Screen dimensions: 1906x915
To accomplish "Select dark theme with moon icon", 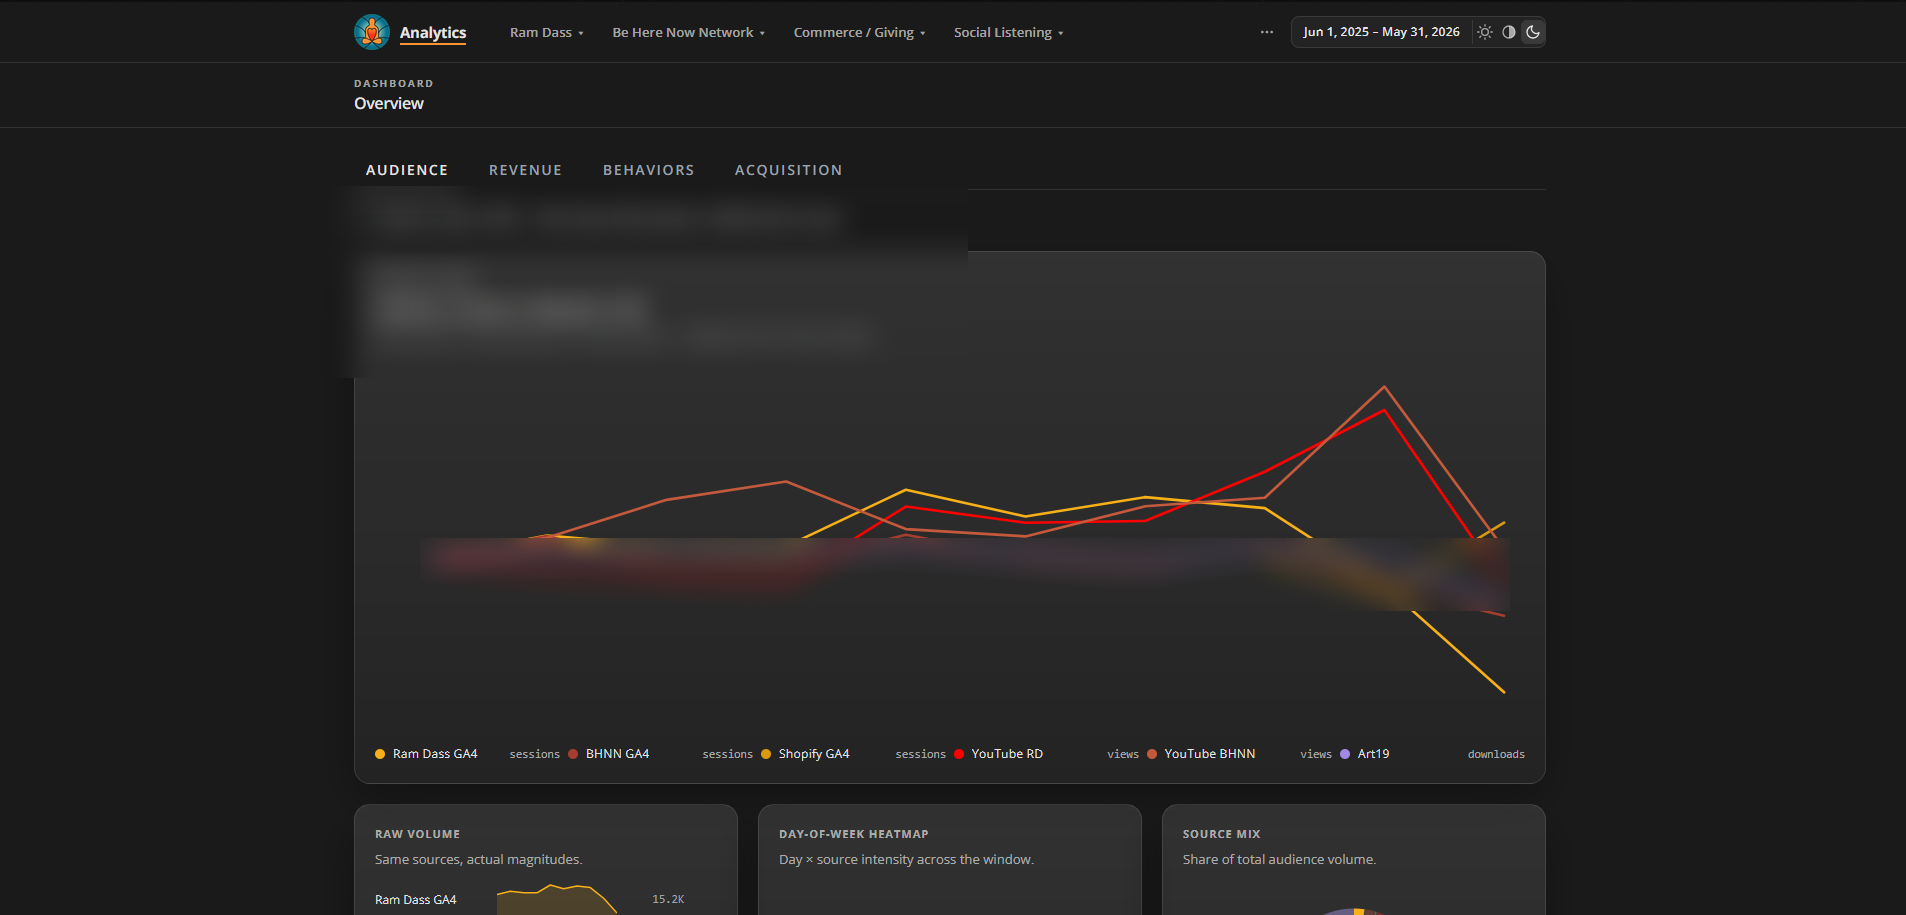I will pos(1533,32).
